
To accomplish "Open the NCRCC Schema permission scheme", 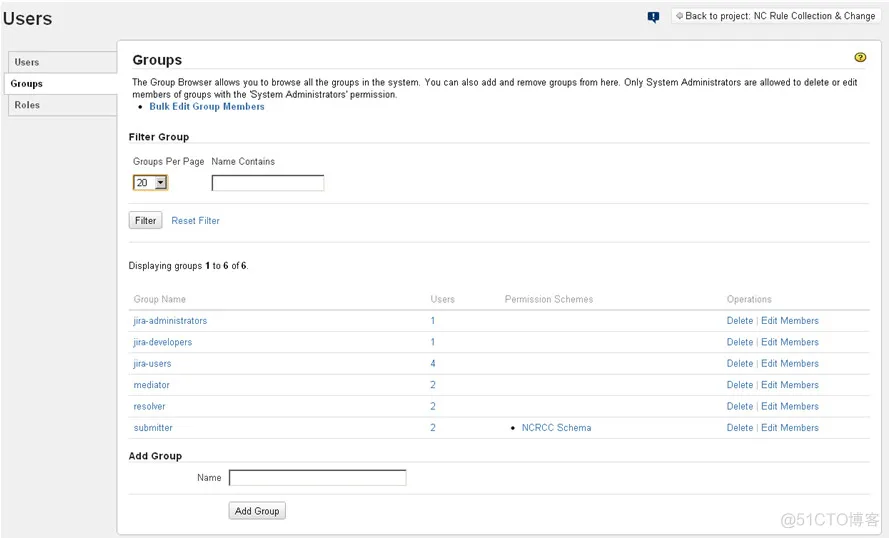I will pyautogui.click(x=556, y=428).
